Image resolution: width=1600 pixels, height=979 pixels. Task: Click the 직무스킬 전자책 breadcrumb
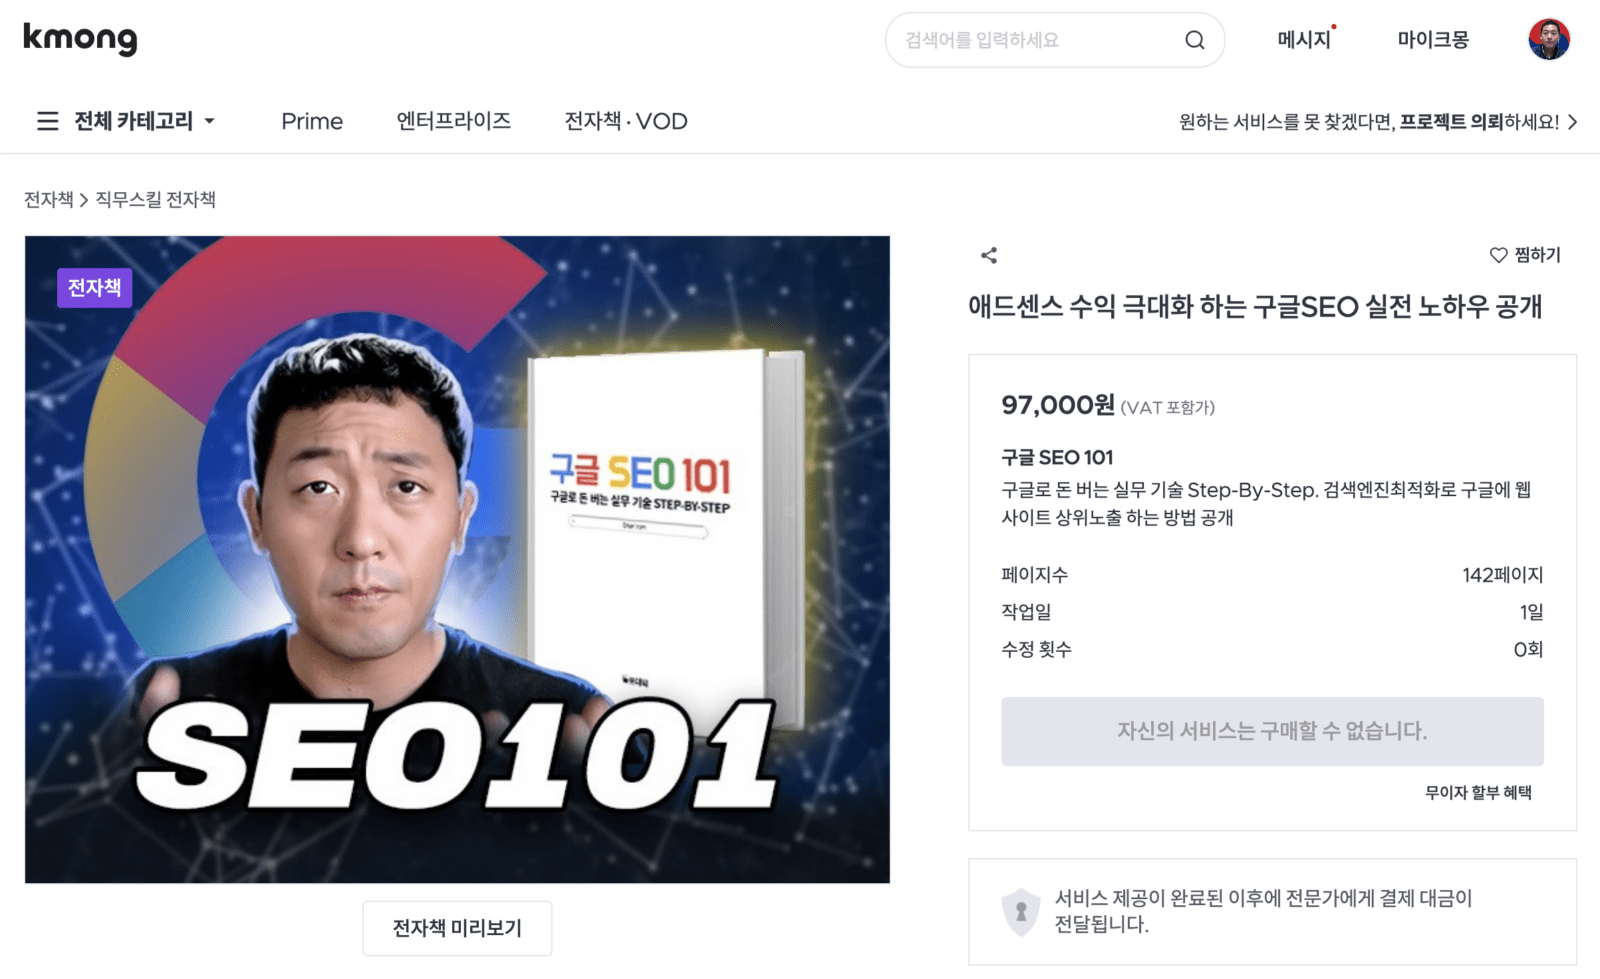click(x=155, y=199)
